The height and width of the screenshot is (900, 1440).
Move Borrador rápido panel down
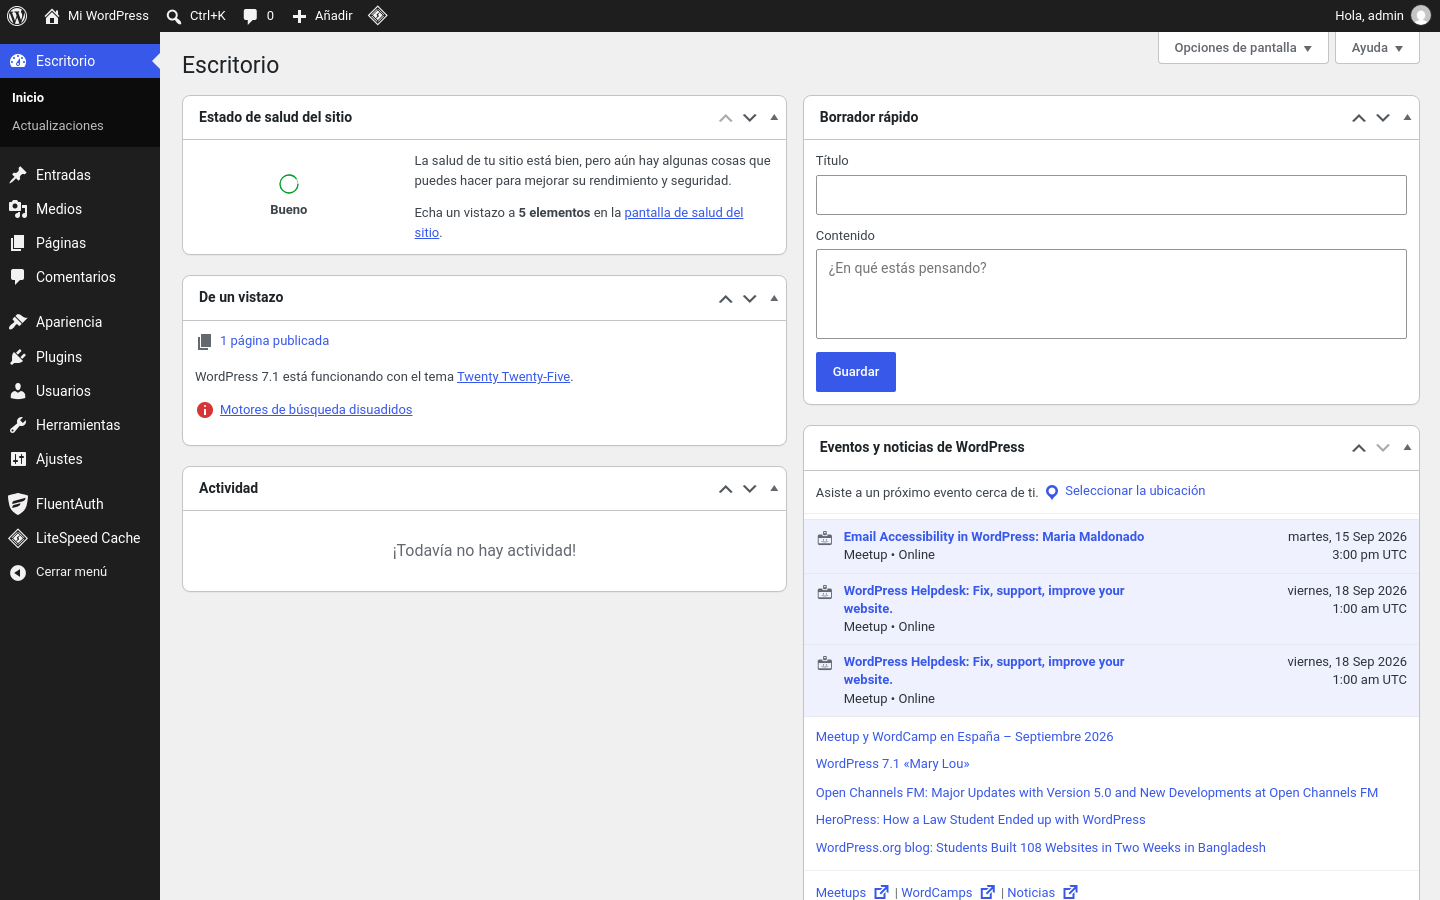[x=1383, y=118]
